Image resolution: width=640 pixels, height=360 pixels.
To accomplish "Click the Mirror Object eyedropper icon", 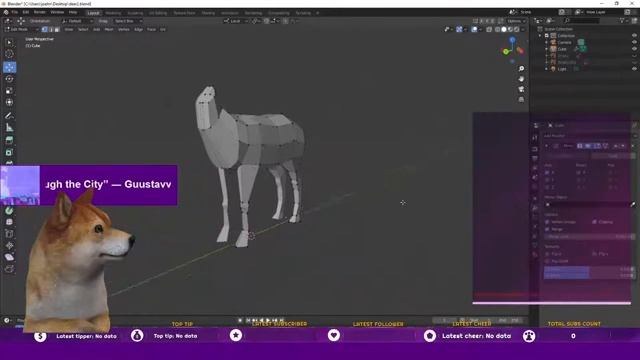I will [x=633, y=204].
